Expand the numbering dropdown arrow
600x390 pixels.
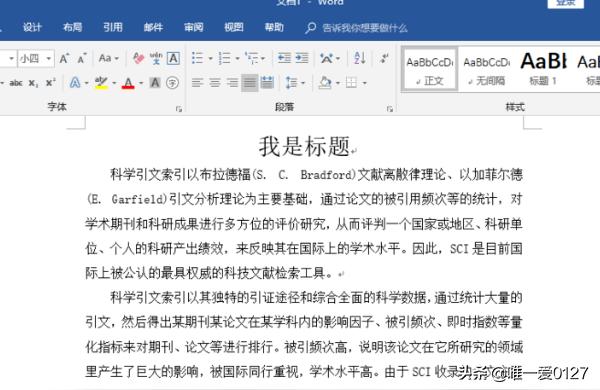[237, 59]
